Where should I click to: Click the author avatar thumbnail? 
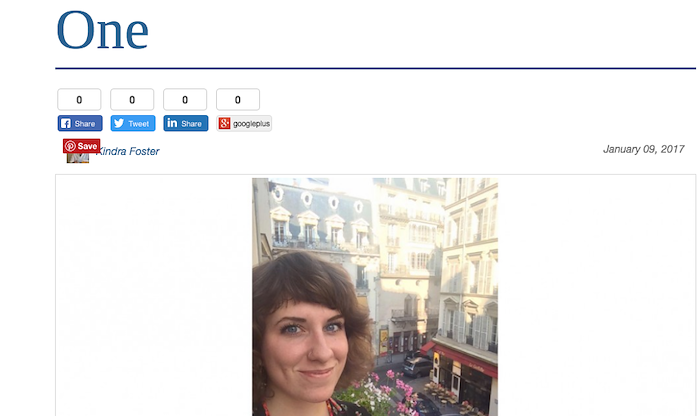click(78, 158)
